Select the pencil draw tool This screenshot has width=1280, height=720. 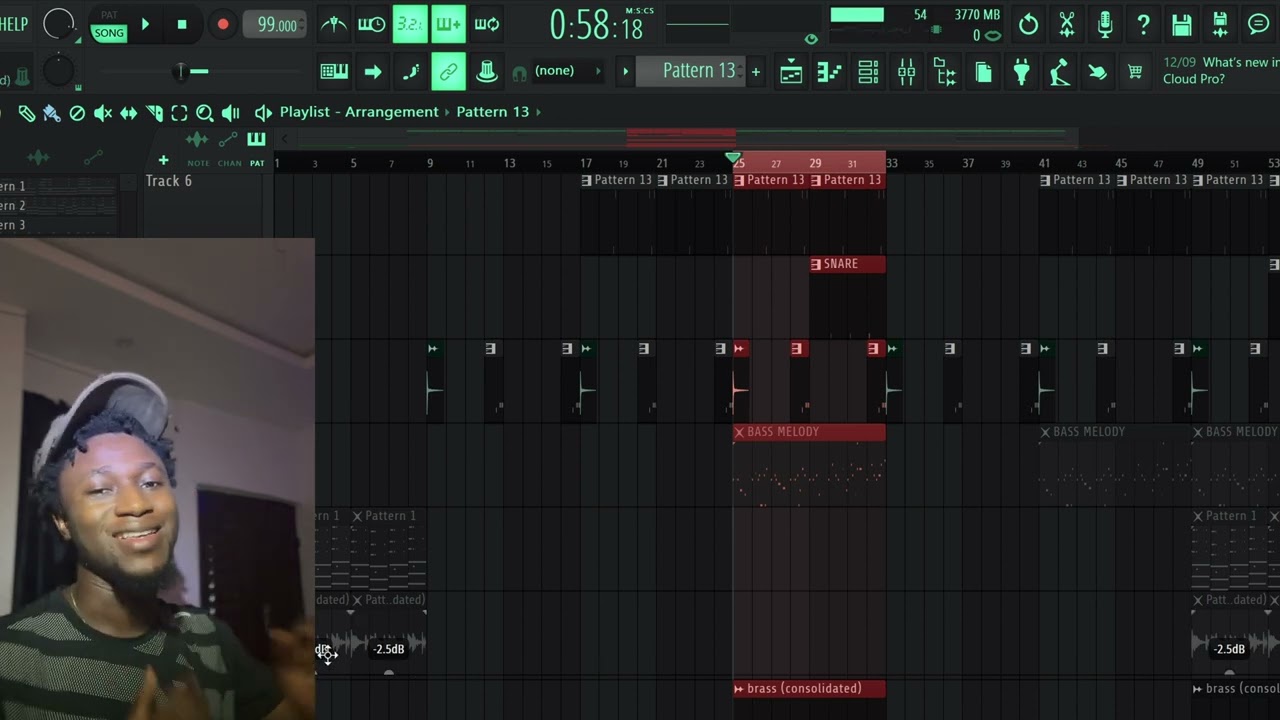(27, 113)
